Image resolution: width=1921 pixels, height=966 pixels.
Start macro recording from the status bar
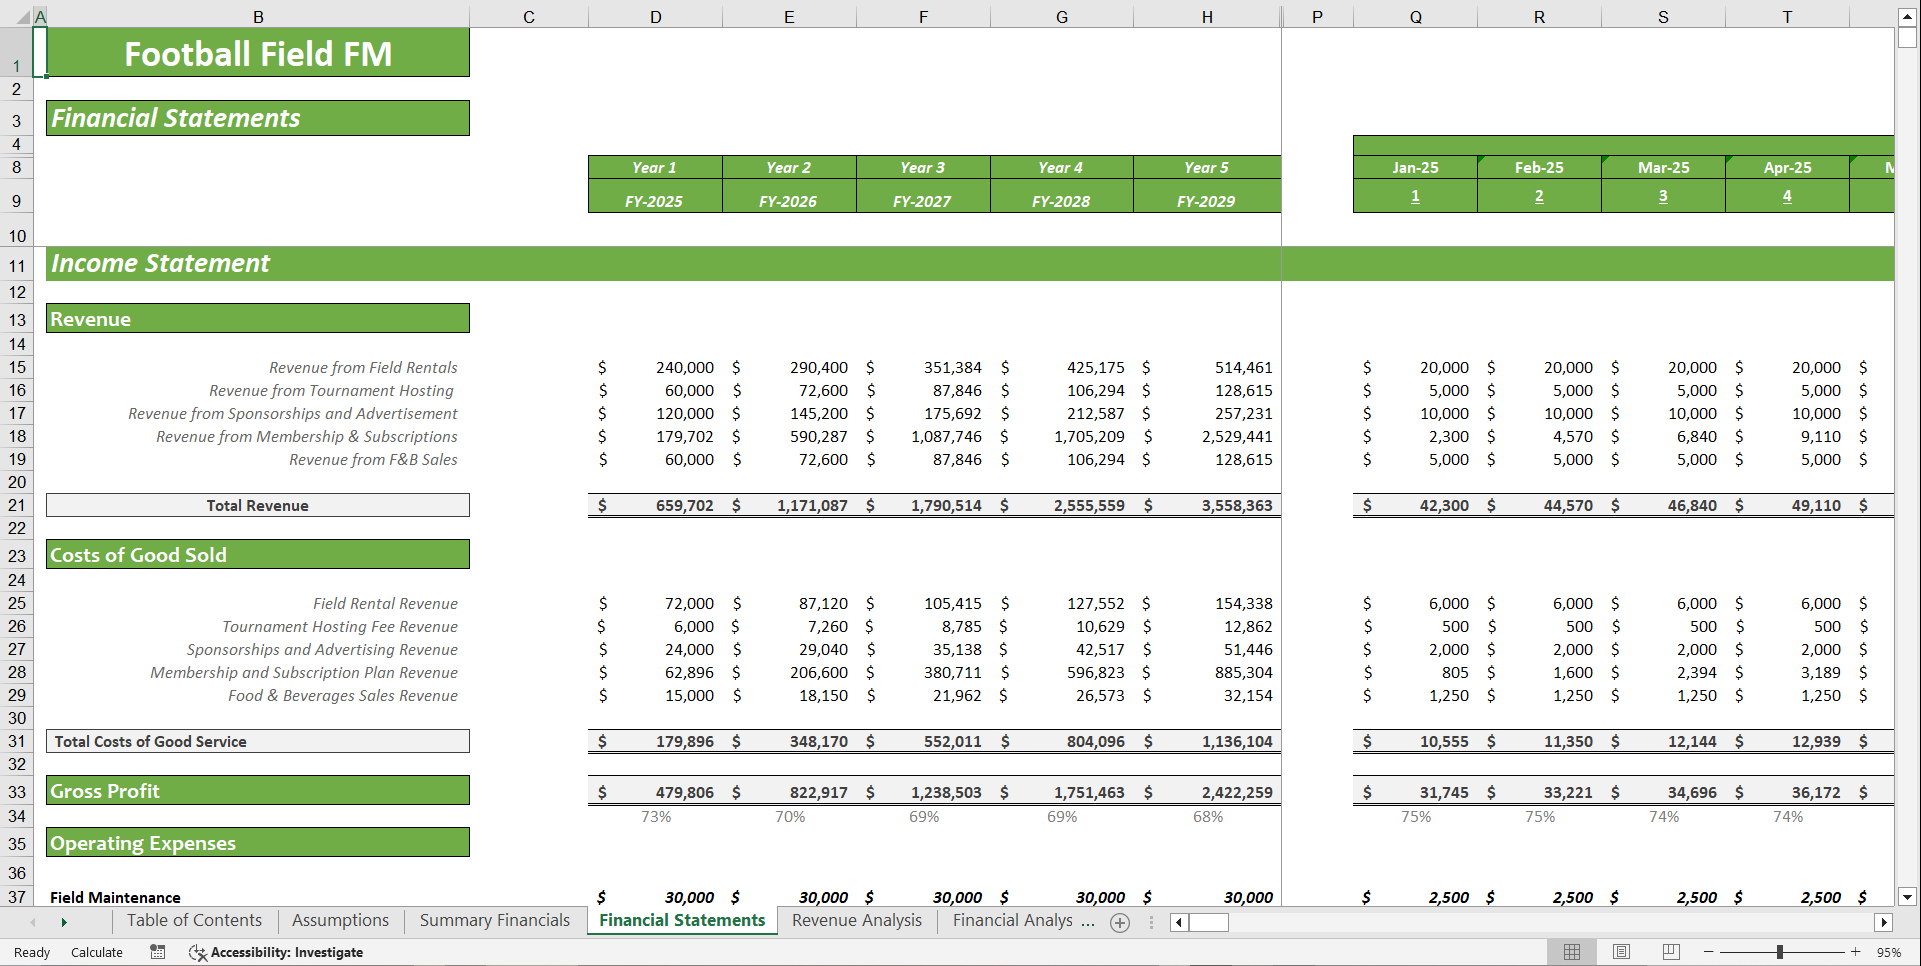[157, 952]
